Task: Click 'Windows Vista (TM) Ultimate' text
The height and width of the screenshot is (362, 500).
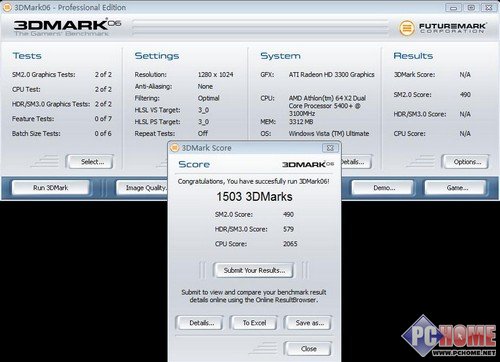Action: click(x=329, y=133)
